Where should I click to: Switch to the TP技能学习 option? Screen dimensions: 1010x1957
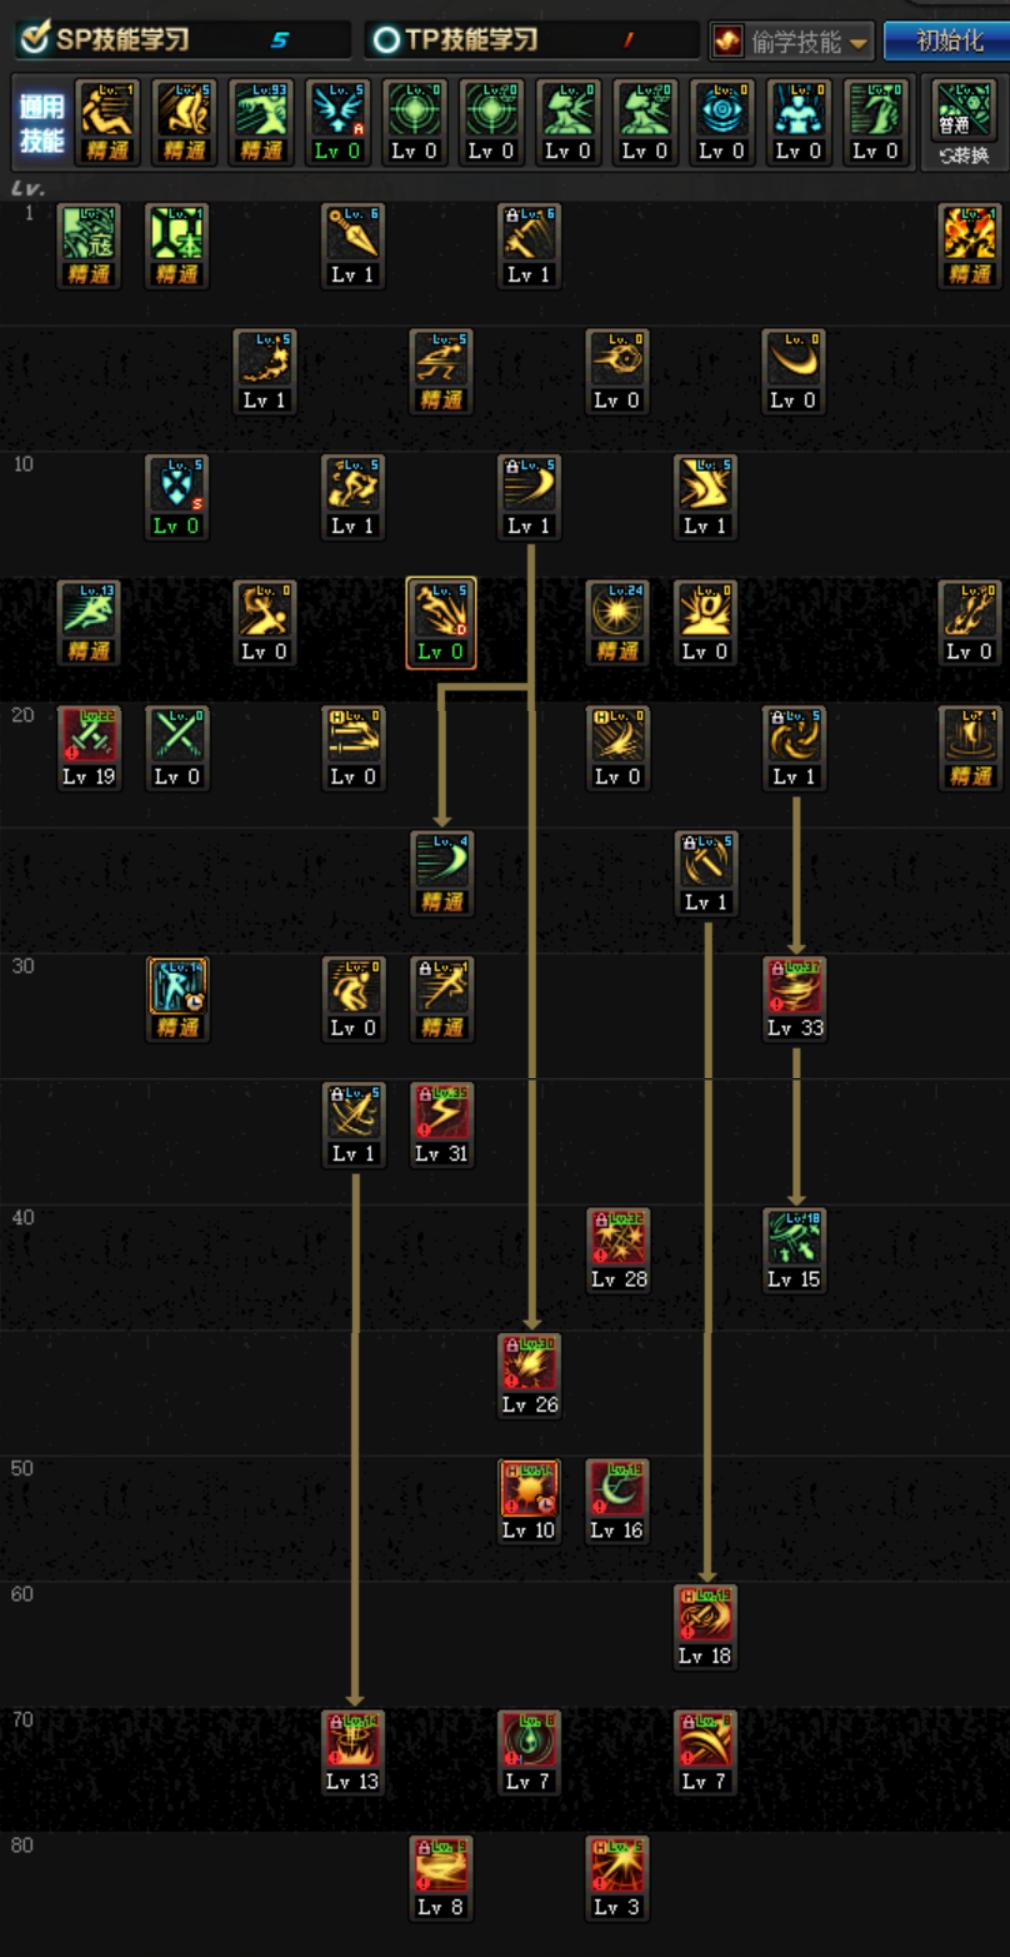pyautogui.click(x=531, y=40)
